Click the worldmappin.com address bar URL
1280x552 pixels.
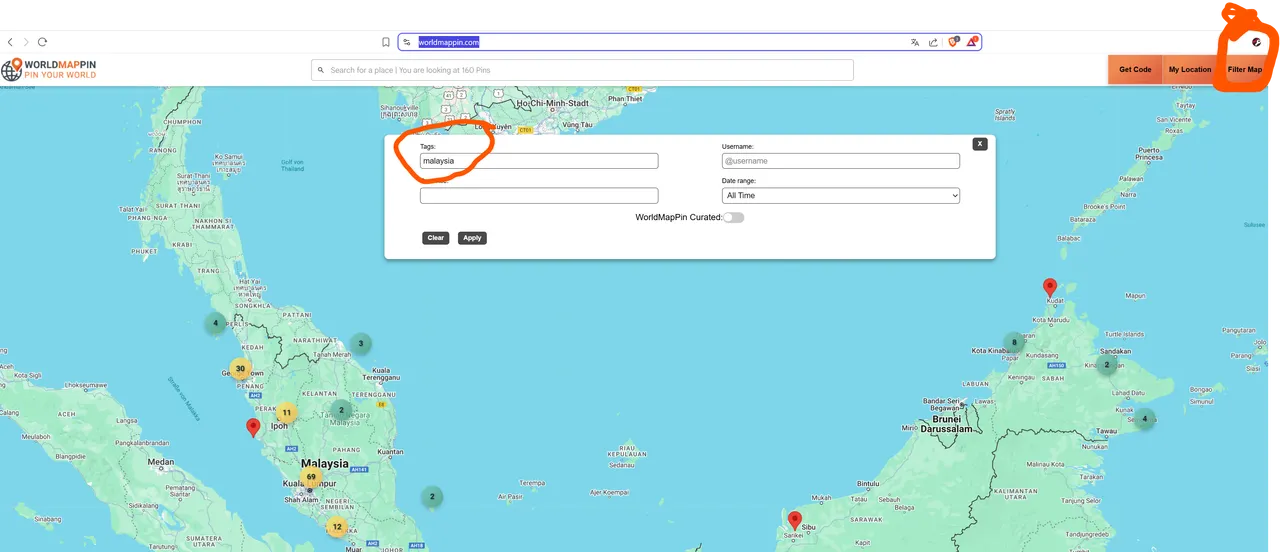coord(449,42)
